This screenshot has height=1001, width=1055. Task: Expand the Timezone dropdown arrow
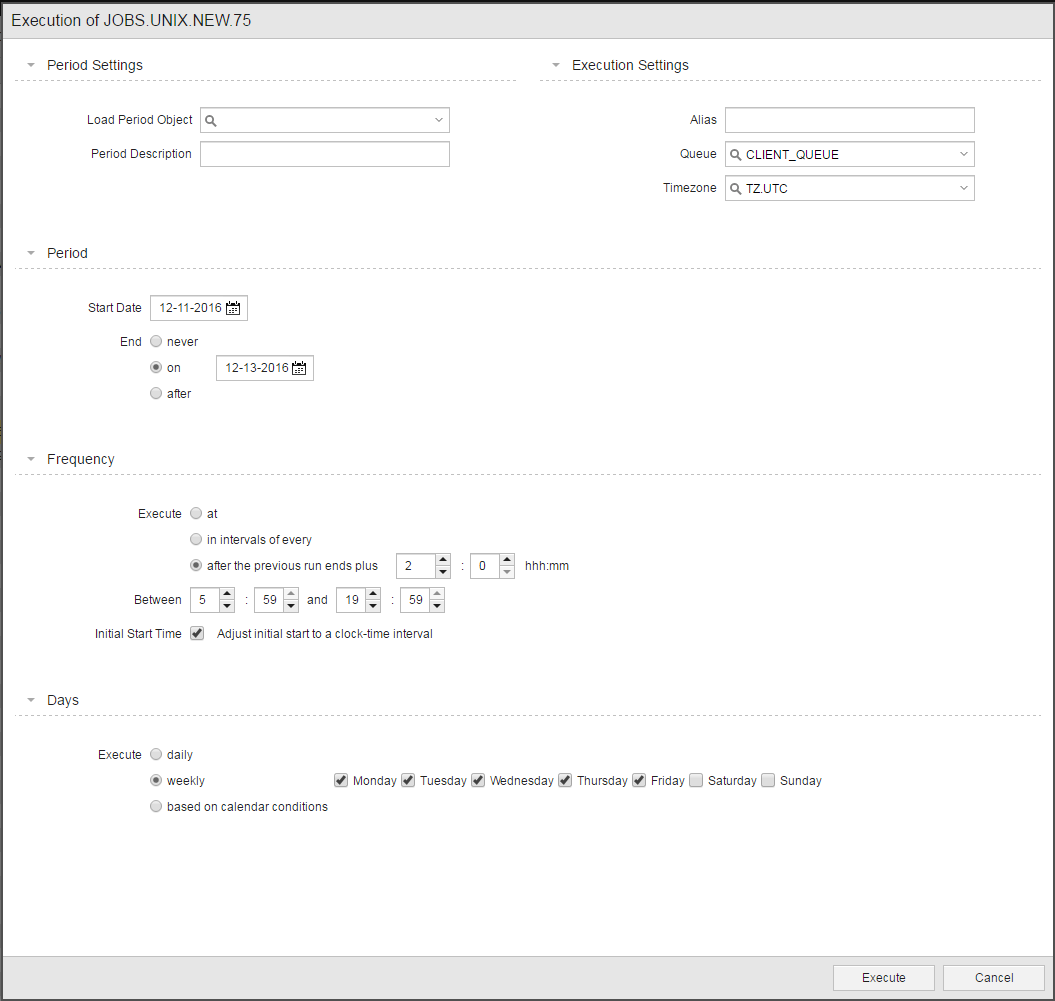[x=963, y=188]
